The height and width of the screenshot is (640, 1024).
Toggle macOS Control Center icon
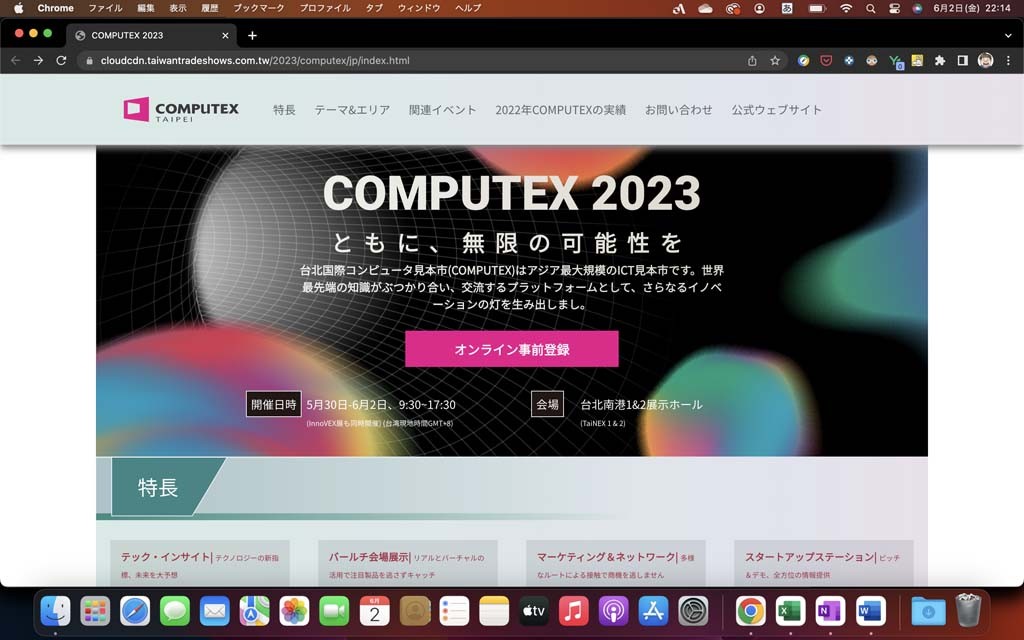click(x=894, y=8)
